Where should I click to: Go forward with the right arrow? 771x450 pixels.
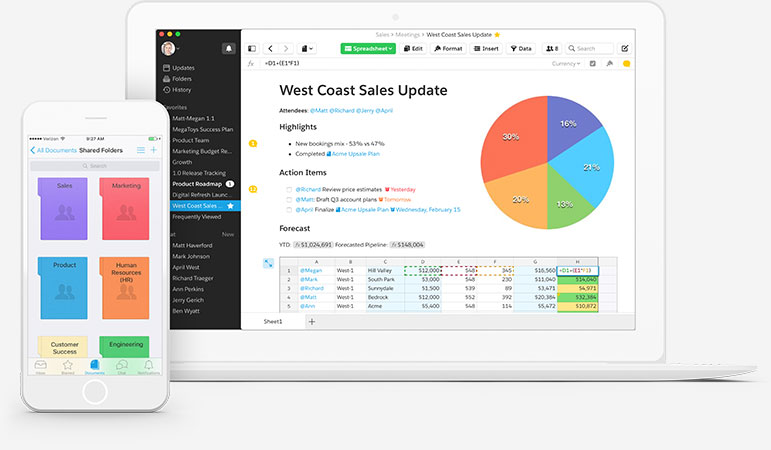(x=286, y=48)
